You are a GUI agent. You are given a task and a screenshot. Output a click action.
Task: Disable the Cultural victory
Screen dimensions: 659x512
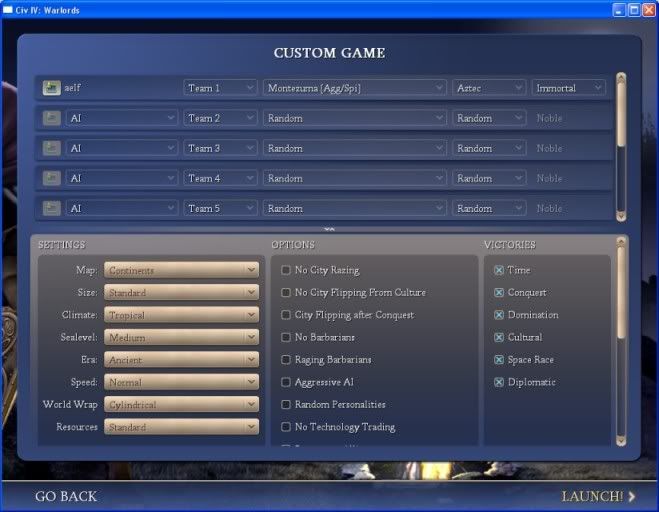pyautogui.click(x=499, y=337)
